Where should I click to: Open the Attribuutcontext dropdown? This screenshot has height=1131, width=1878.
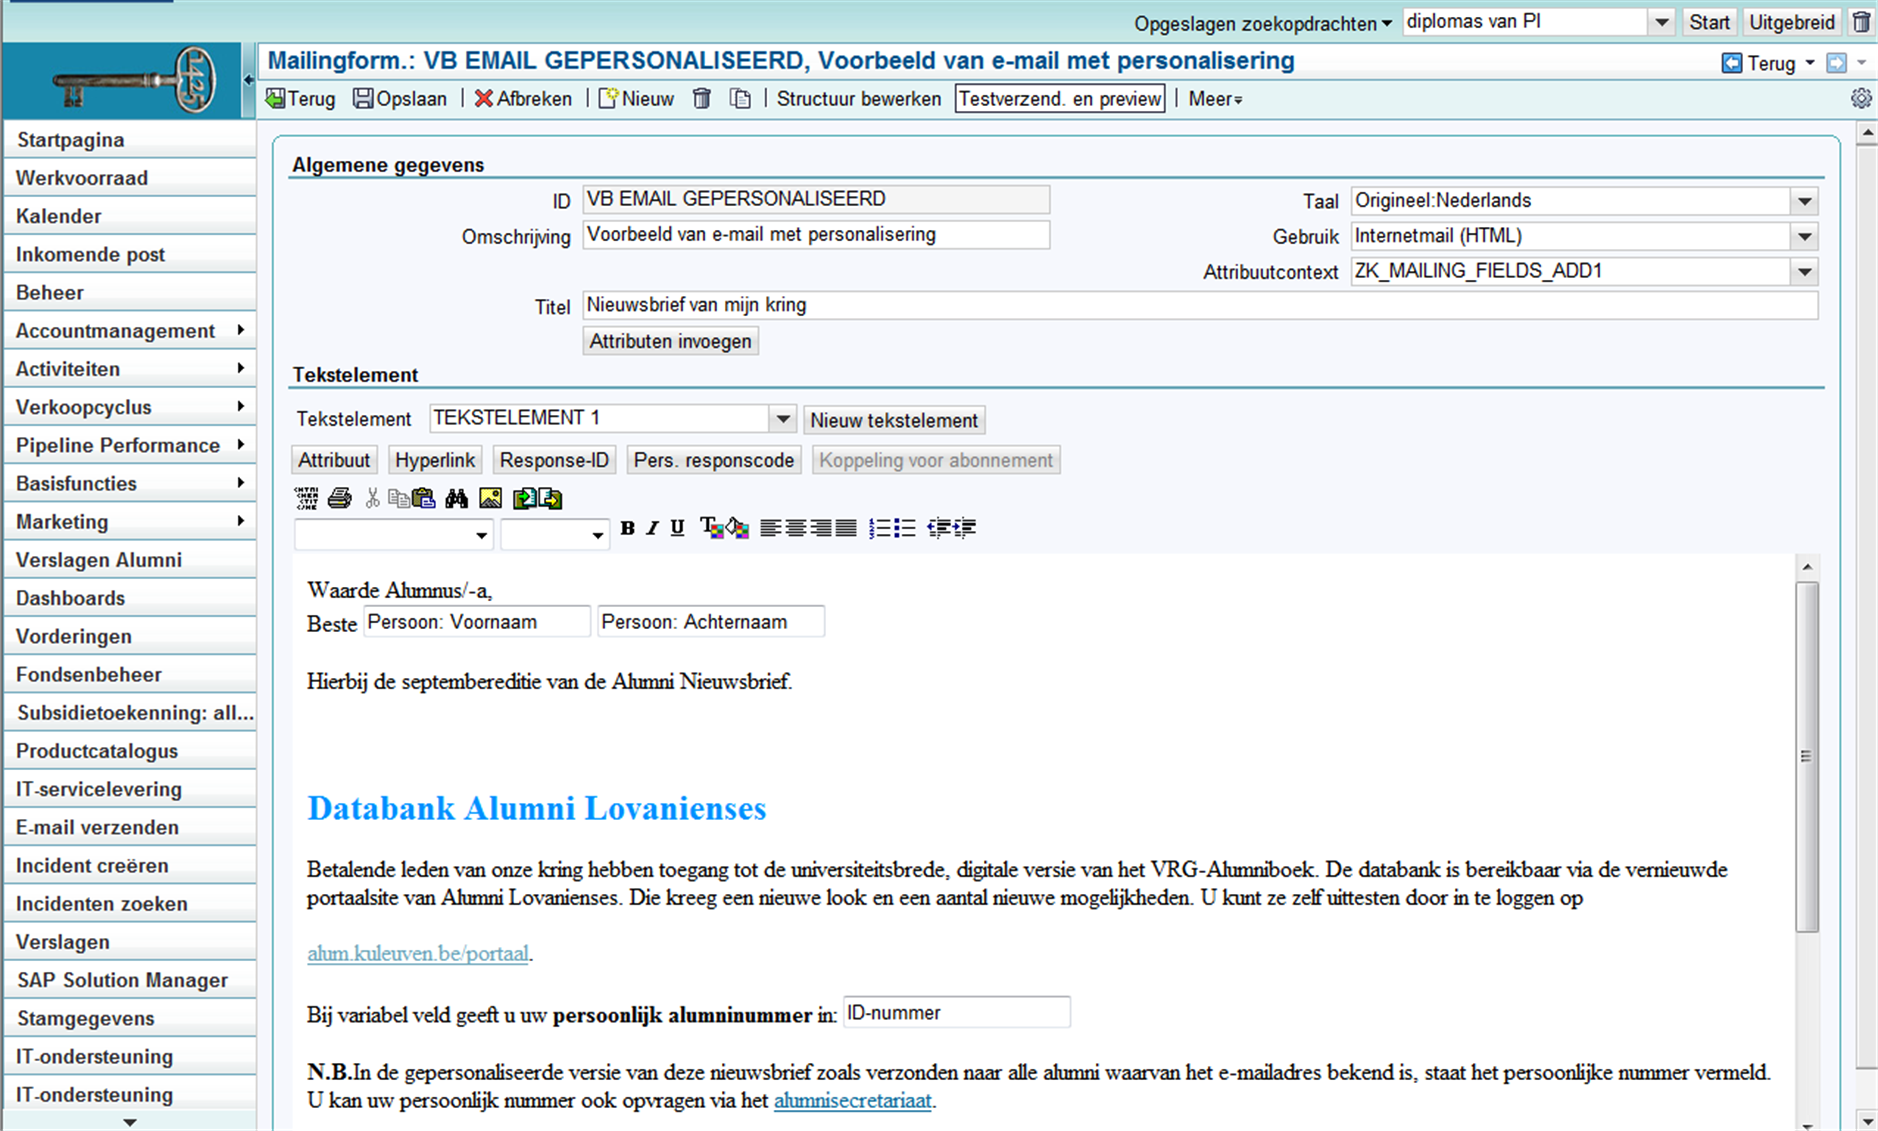pos(1804,272)
